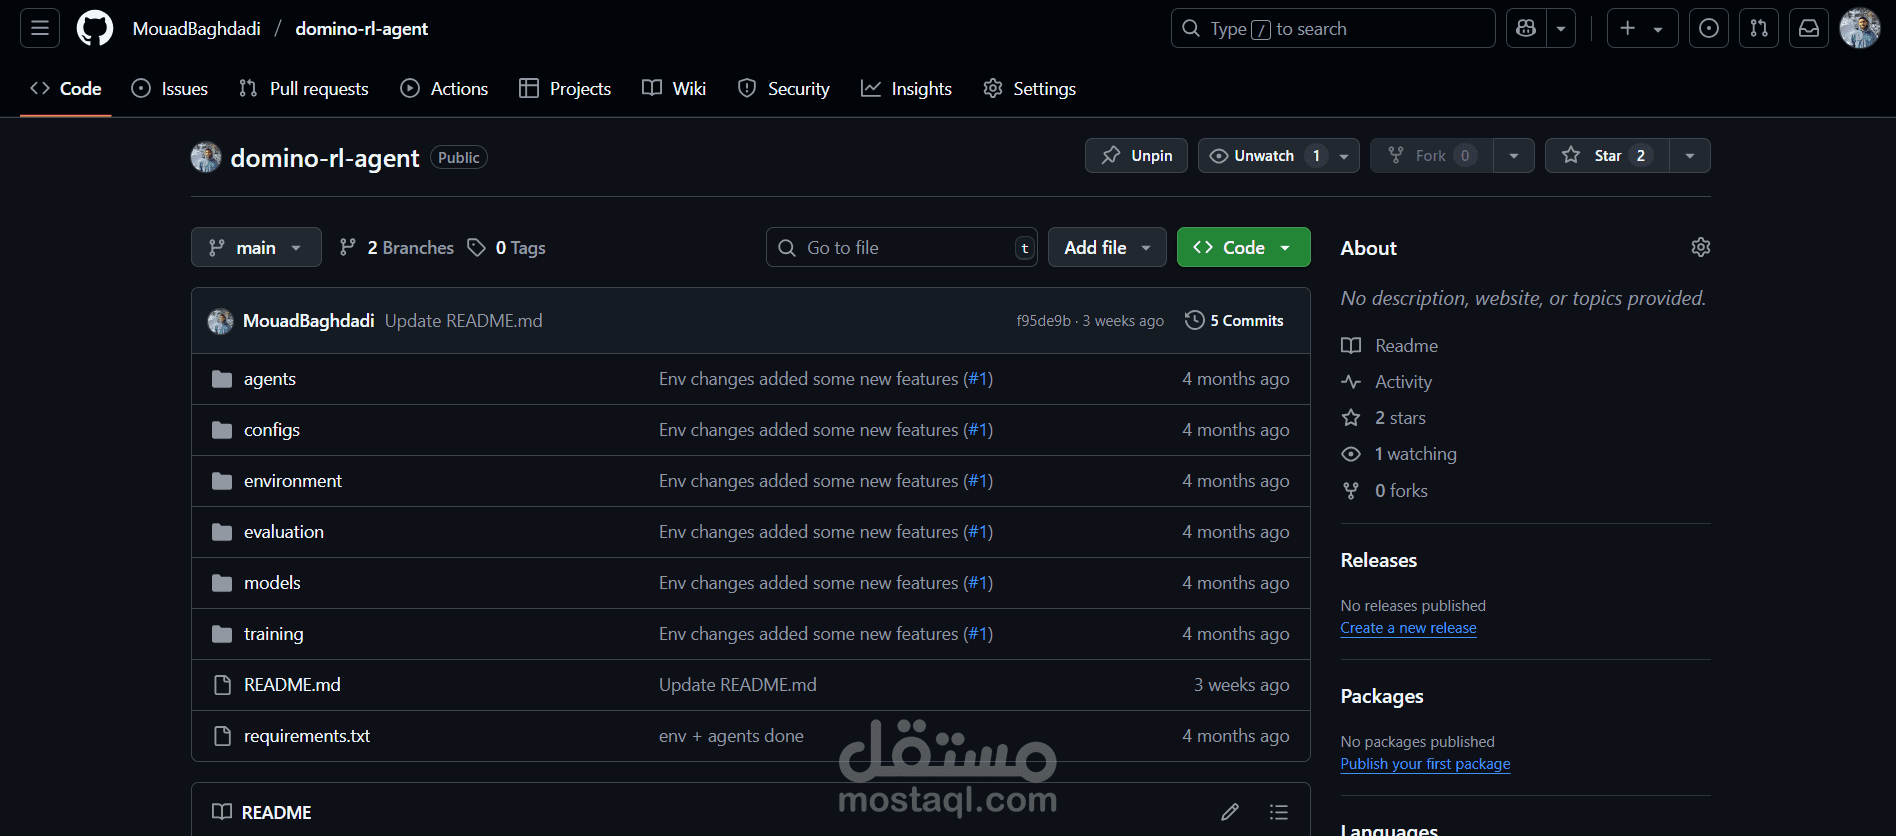This screenshot has height=836, width=1896.
Task: Open the hamburger navigation menu
Action: [40, 28]
